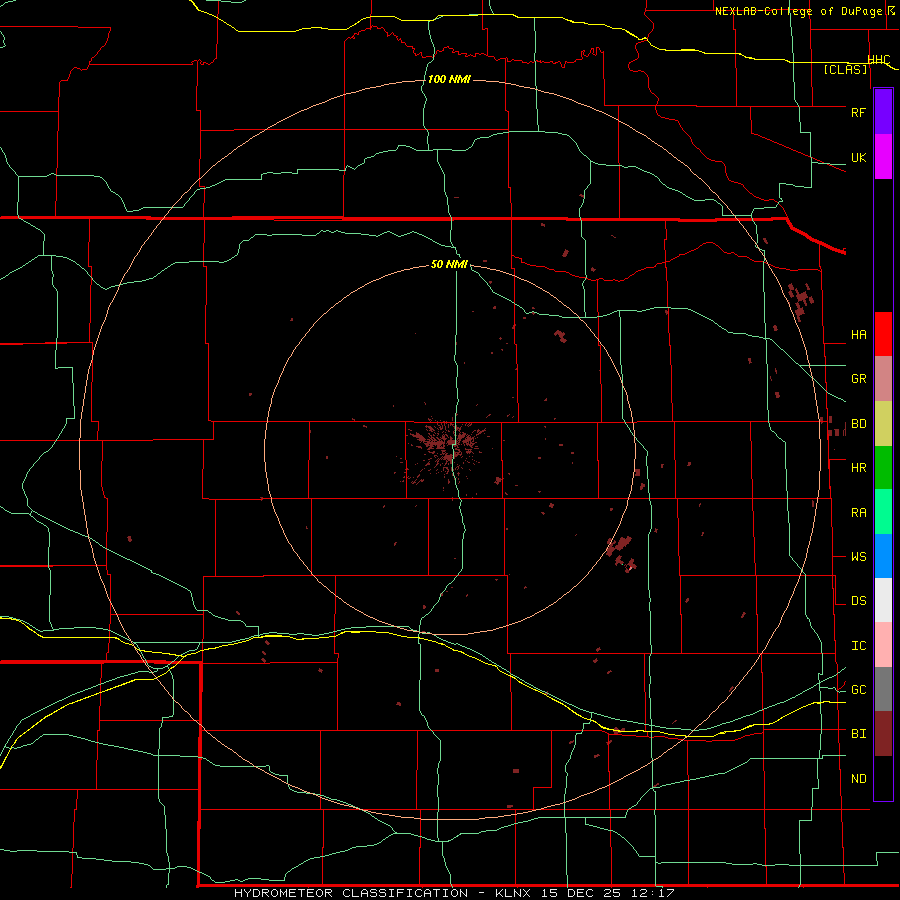Click the ND legend label

pos(858,779)
